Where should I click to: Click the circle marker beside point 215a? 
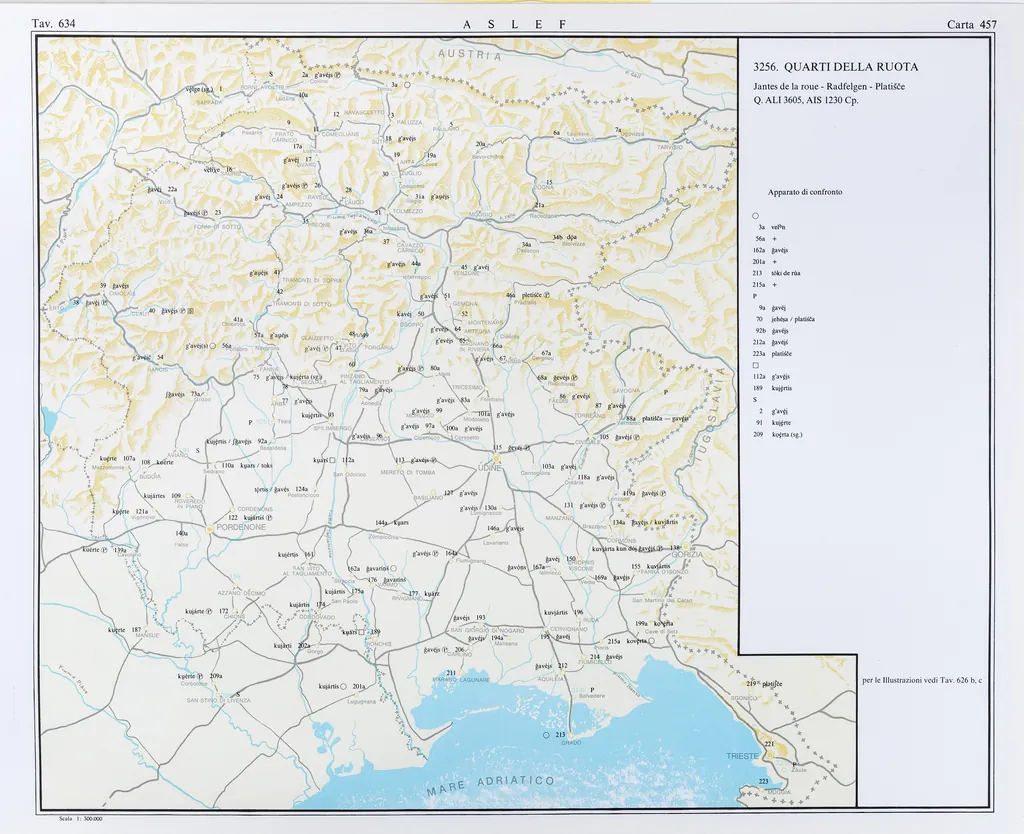650,641
